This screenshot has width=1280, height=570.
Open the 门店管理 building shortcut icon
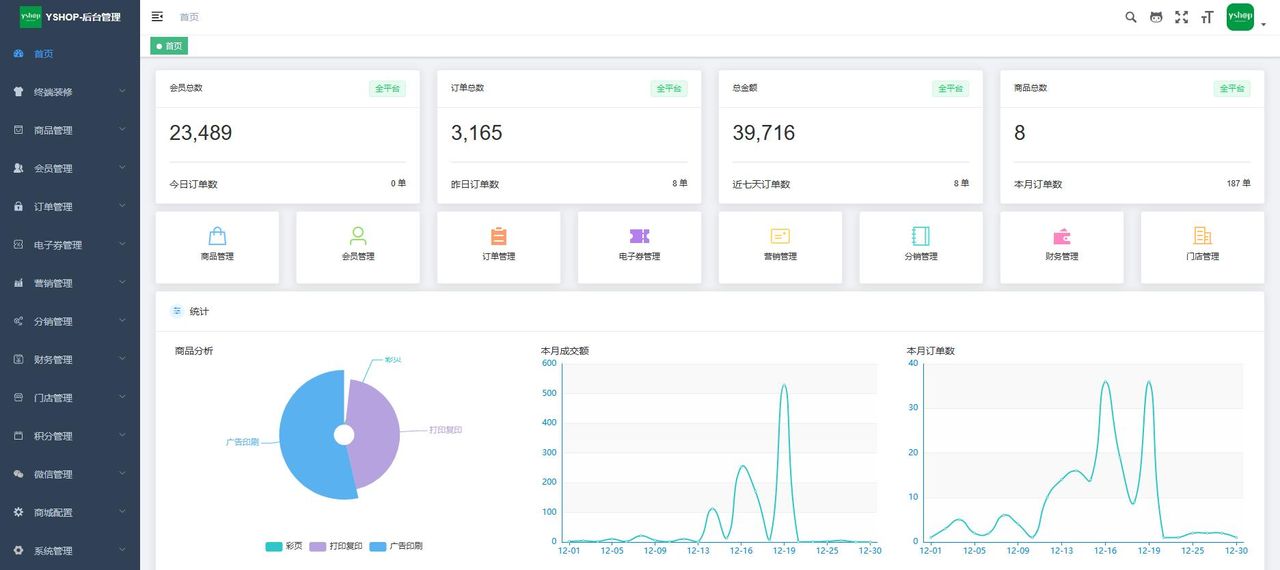coord(1202,236)
